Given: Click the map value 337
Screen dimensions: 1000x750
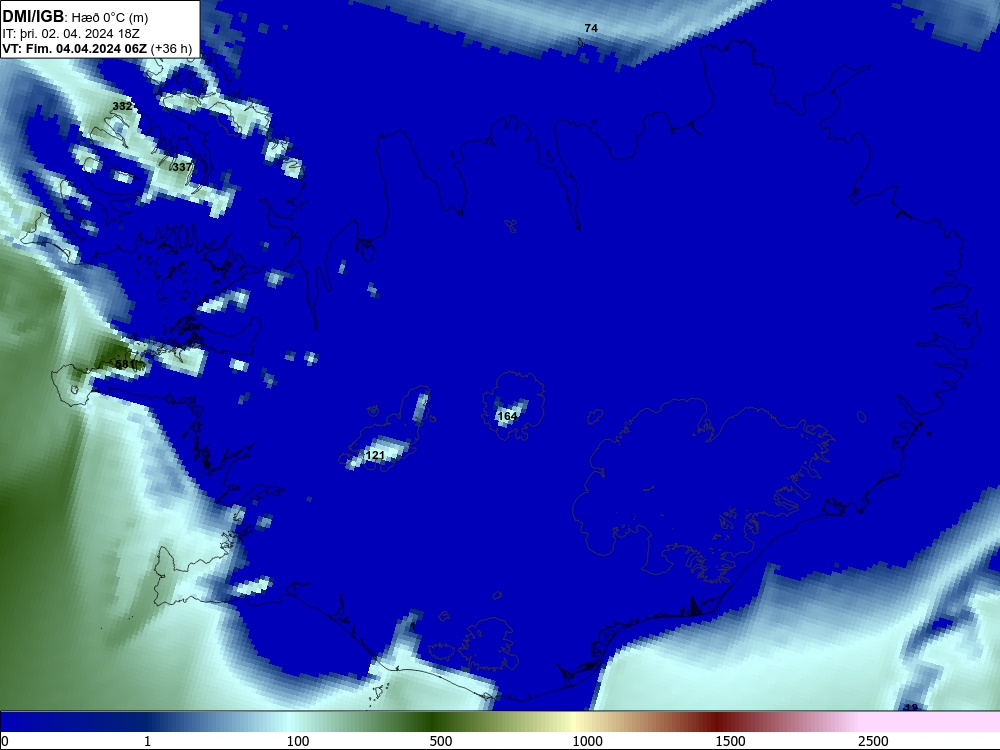Looking at the screenshot, I should (182, 167).
